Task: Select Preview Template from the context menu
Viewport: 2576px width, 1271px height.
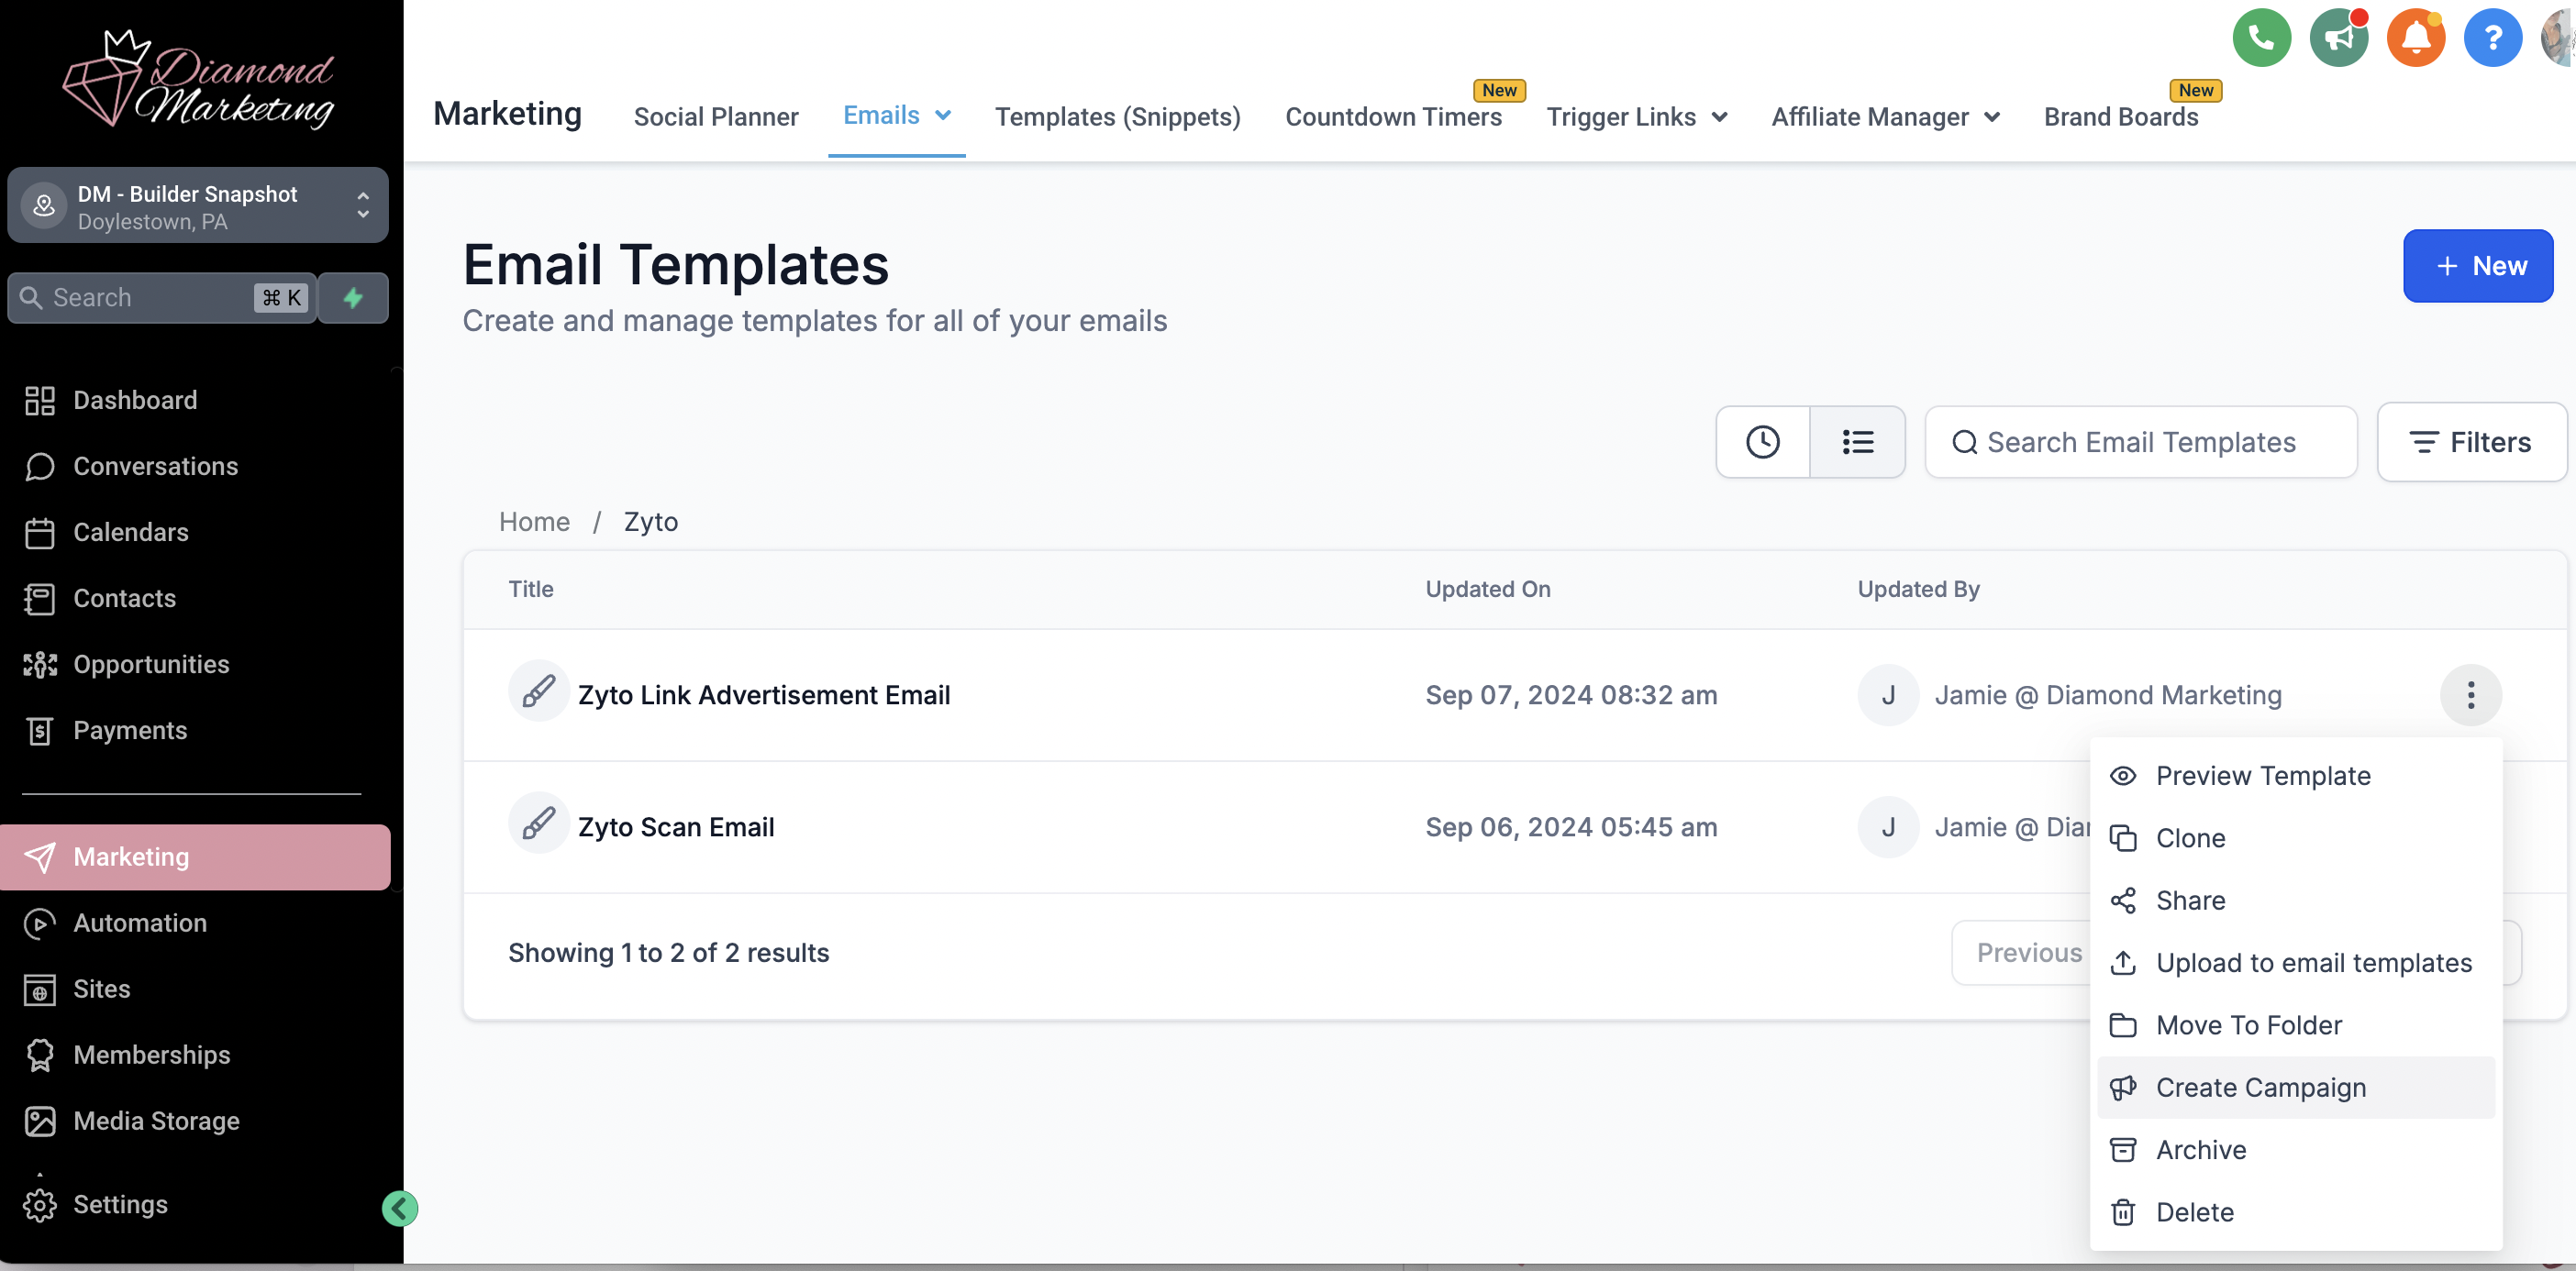Action: point(2295,775)
